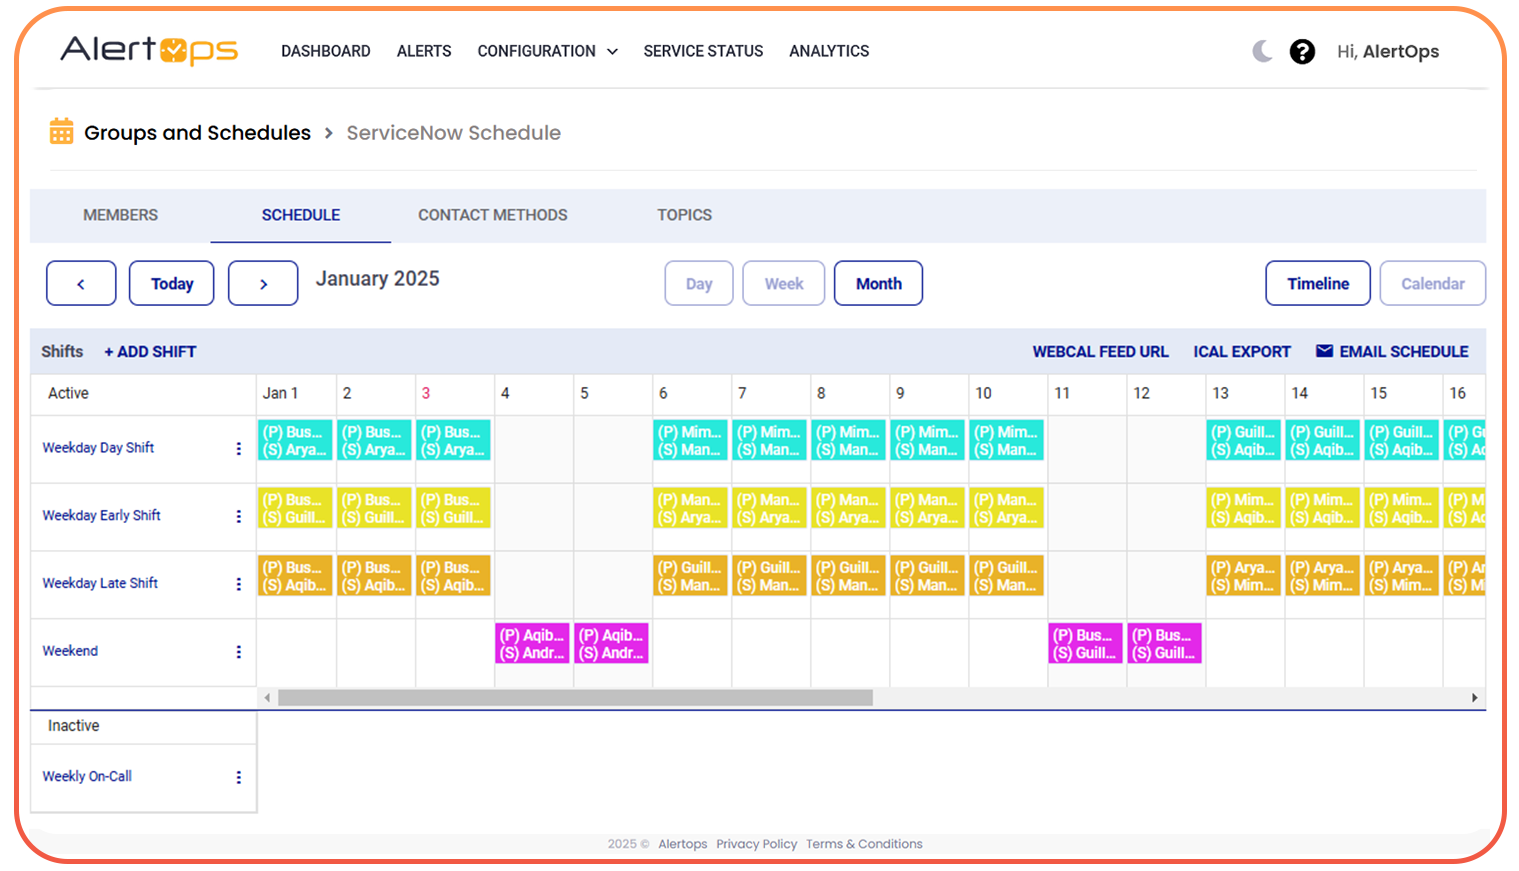Select the Week view toggle

tap(783, 284)
